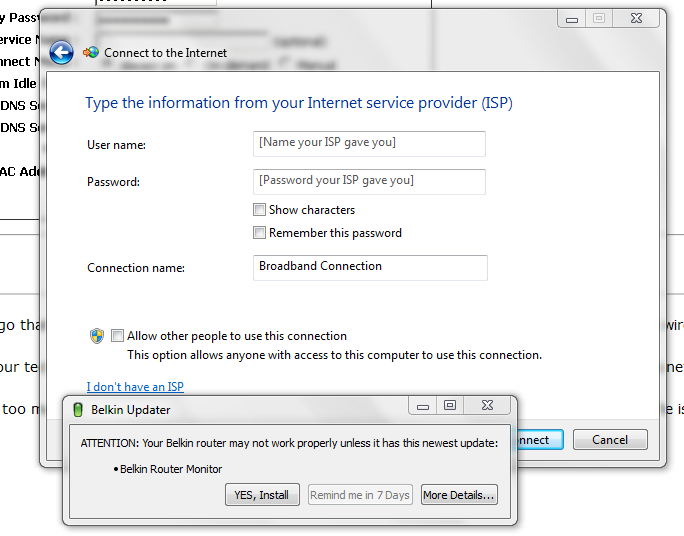Maximize the Belkin Updater window

pos(450,406)
